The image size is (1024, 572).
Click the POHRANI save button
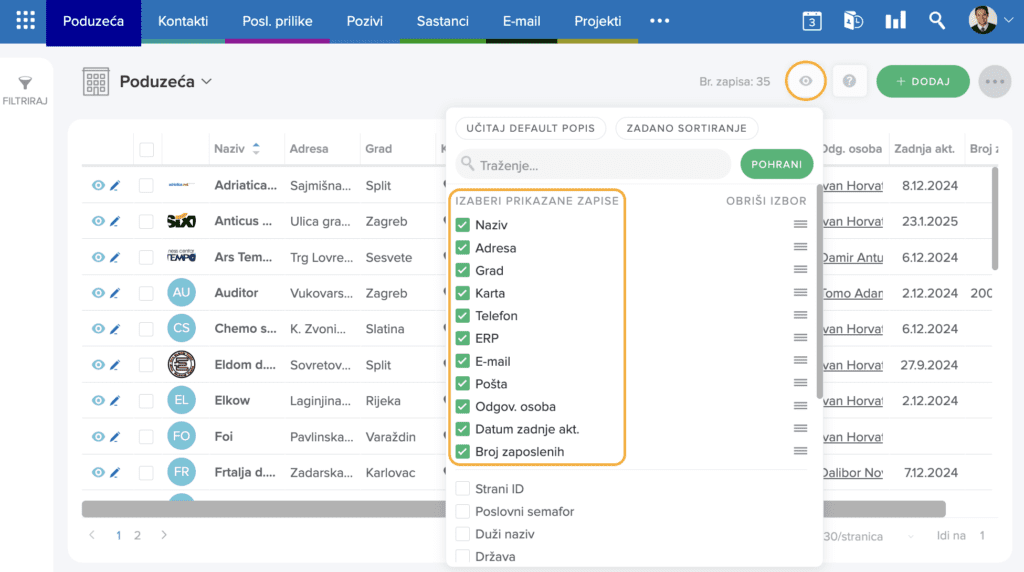[x=776, y=165]
